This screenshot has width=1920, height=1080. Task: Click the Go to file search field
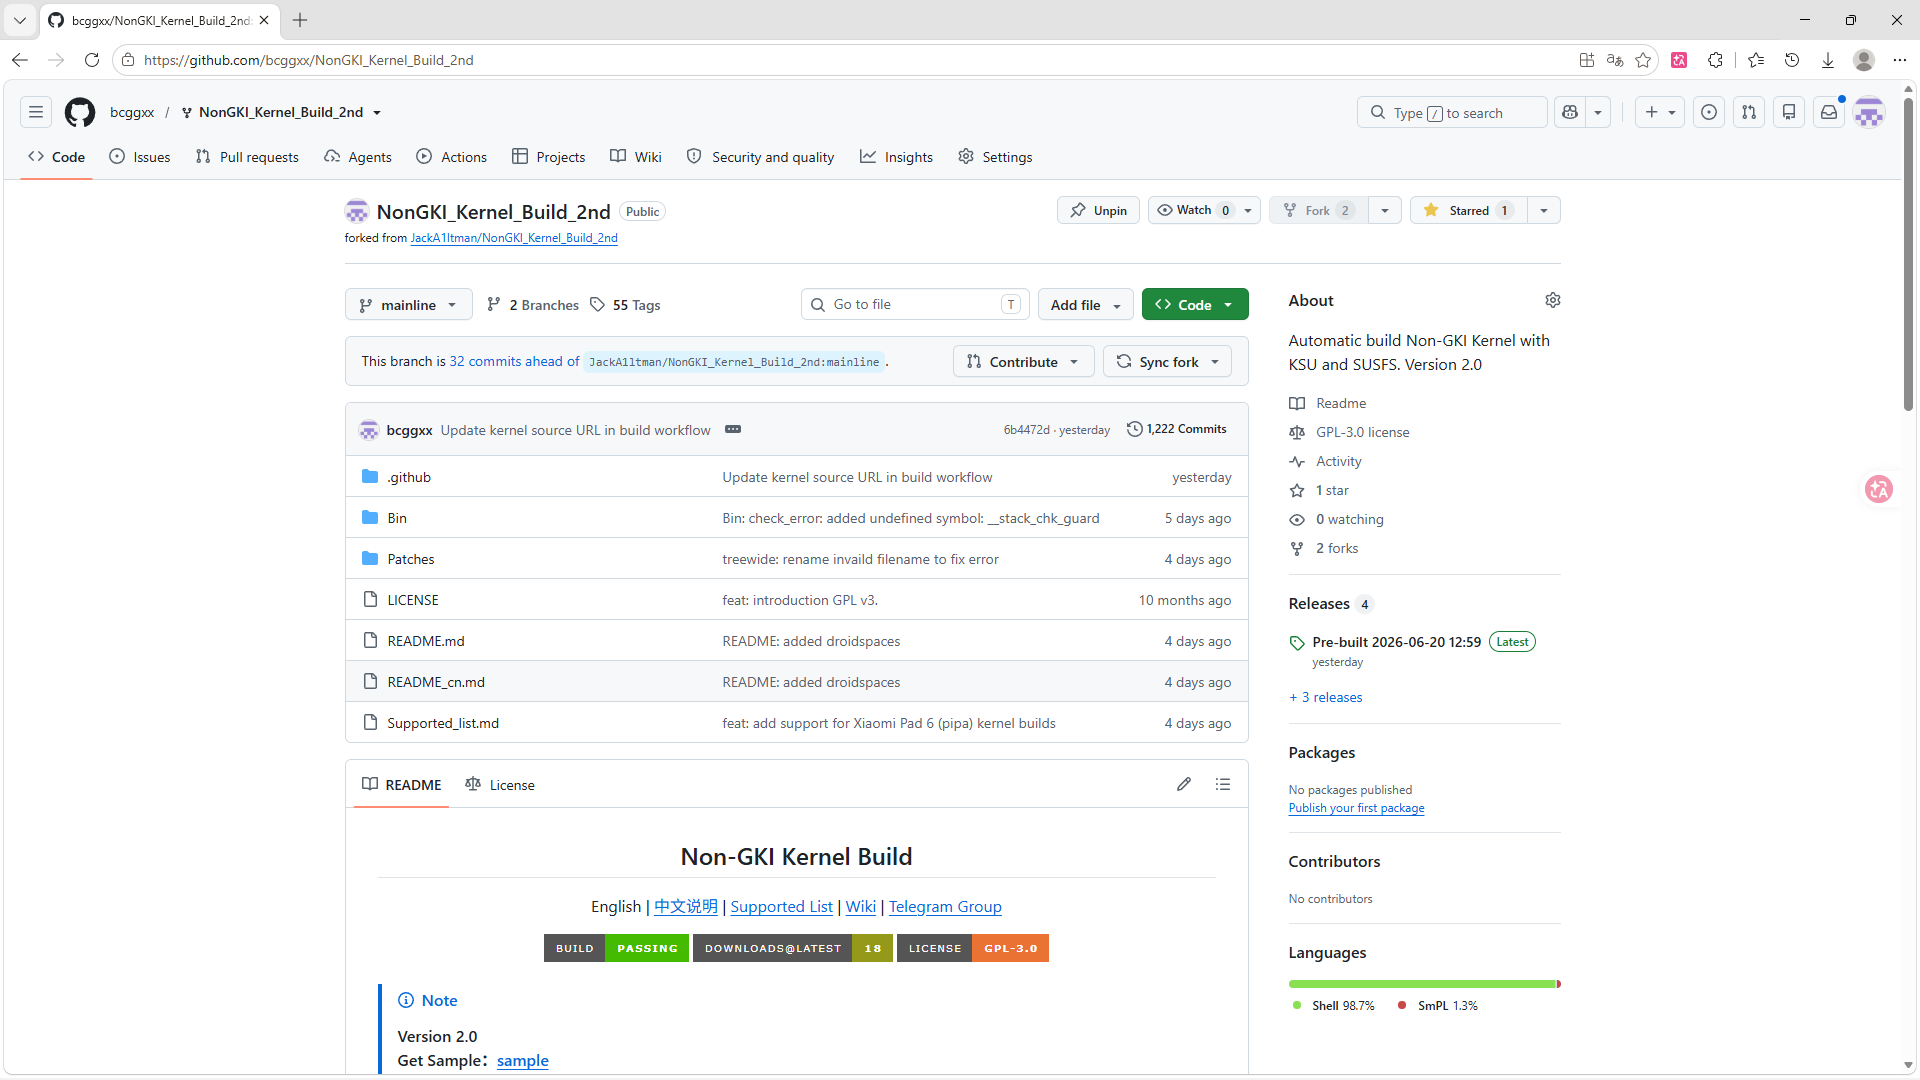(915, 304)
